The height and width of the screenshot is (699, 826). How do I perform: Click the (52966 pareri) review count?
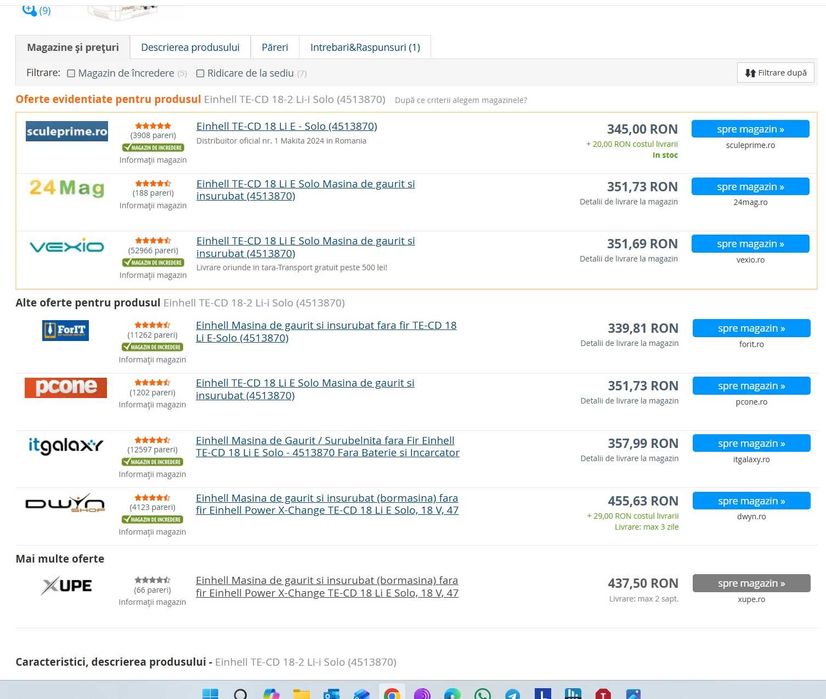(153, 250)
